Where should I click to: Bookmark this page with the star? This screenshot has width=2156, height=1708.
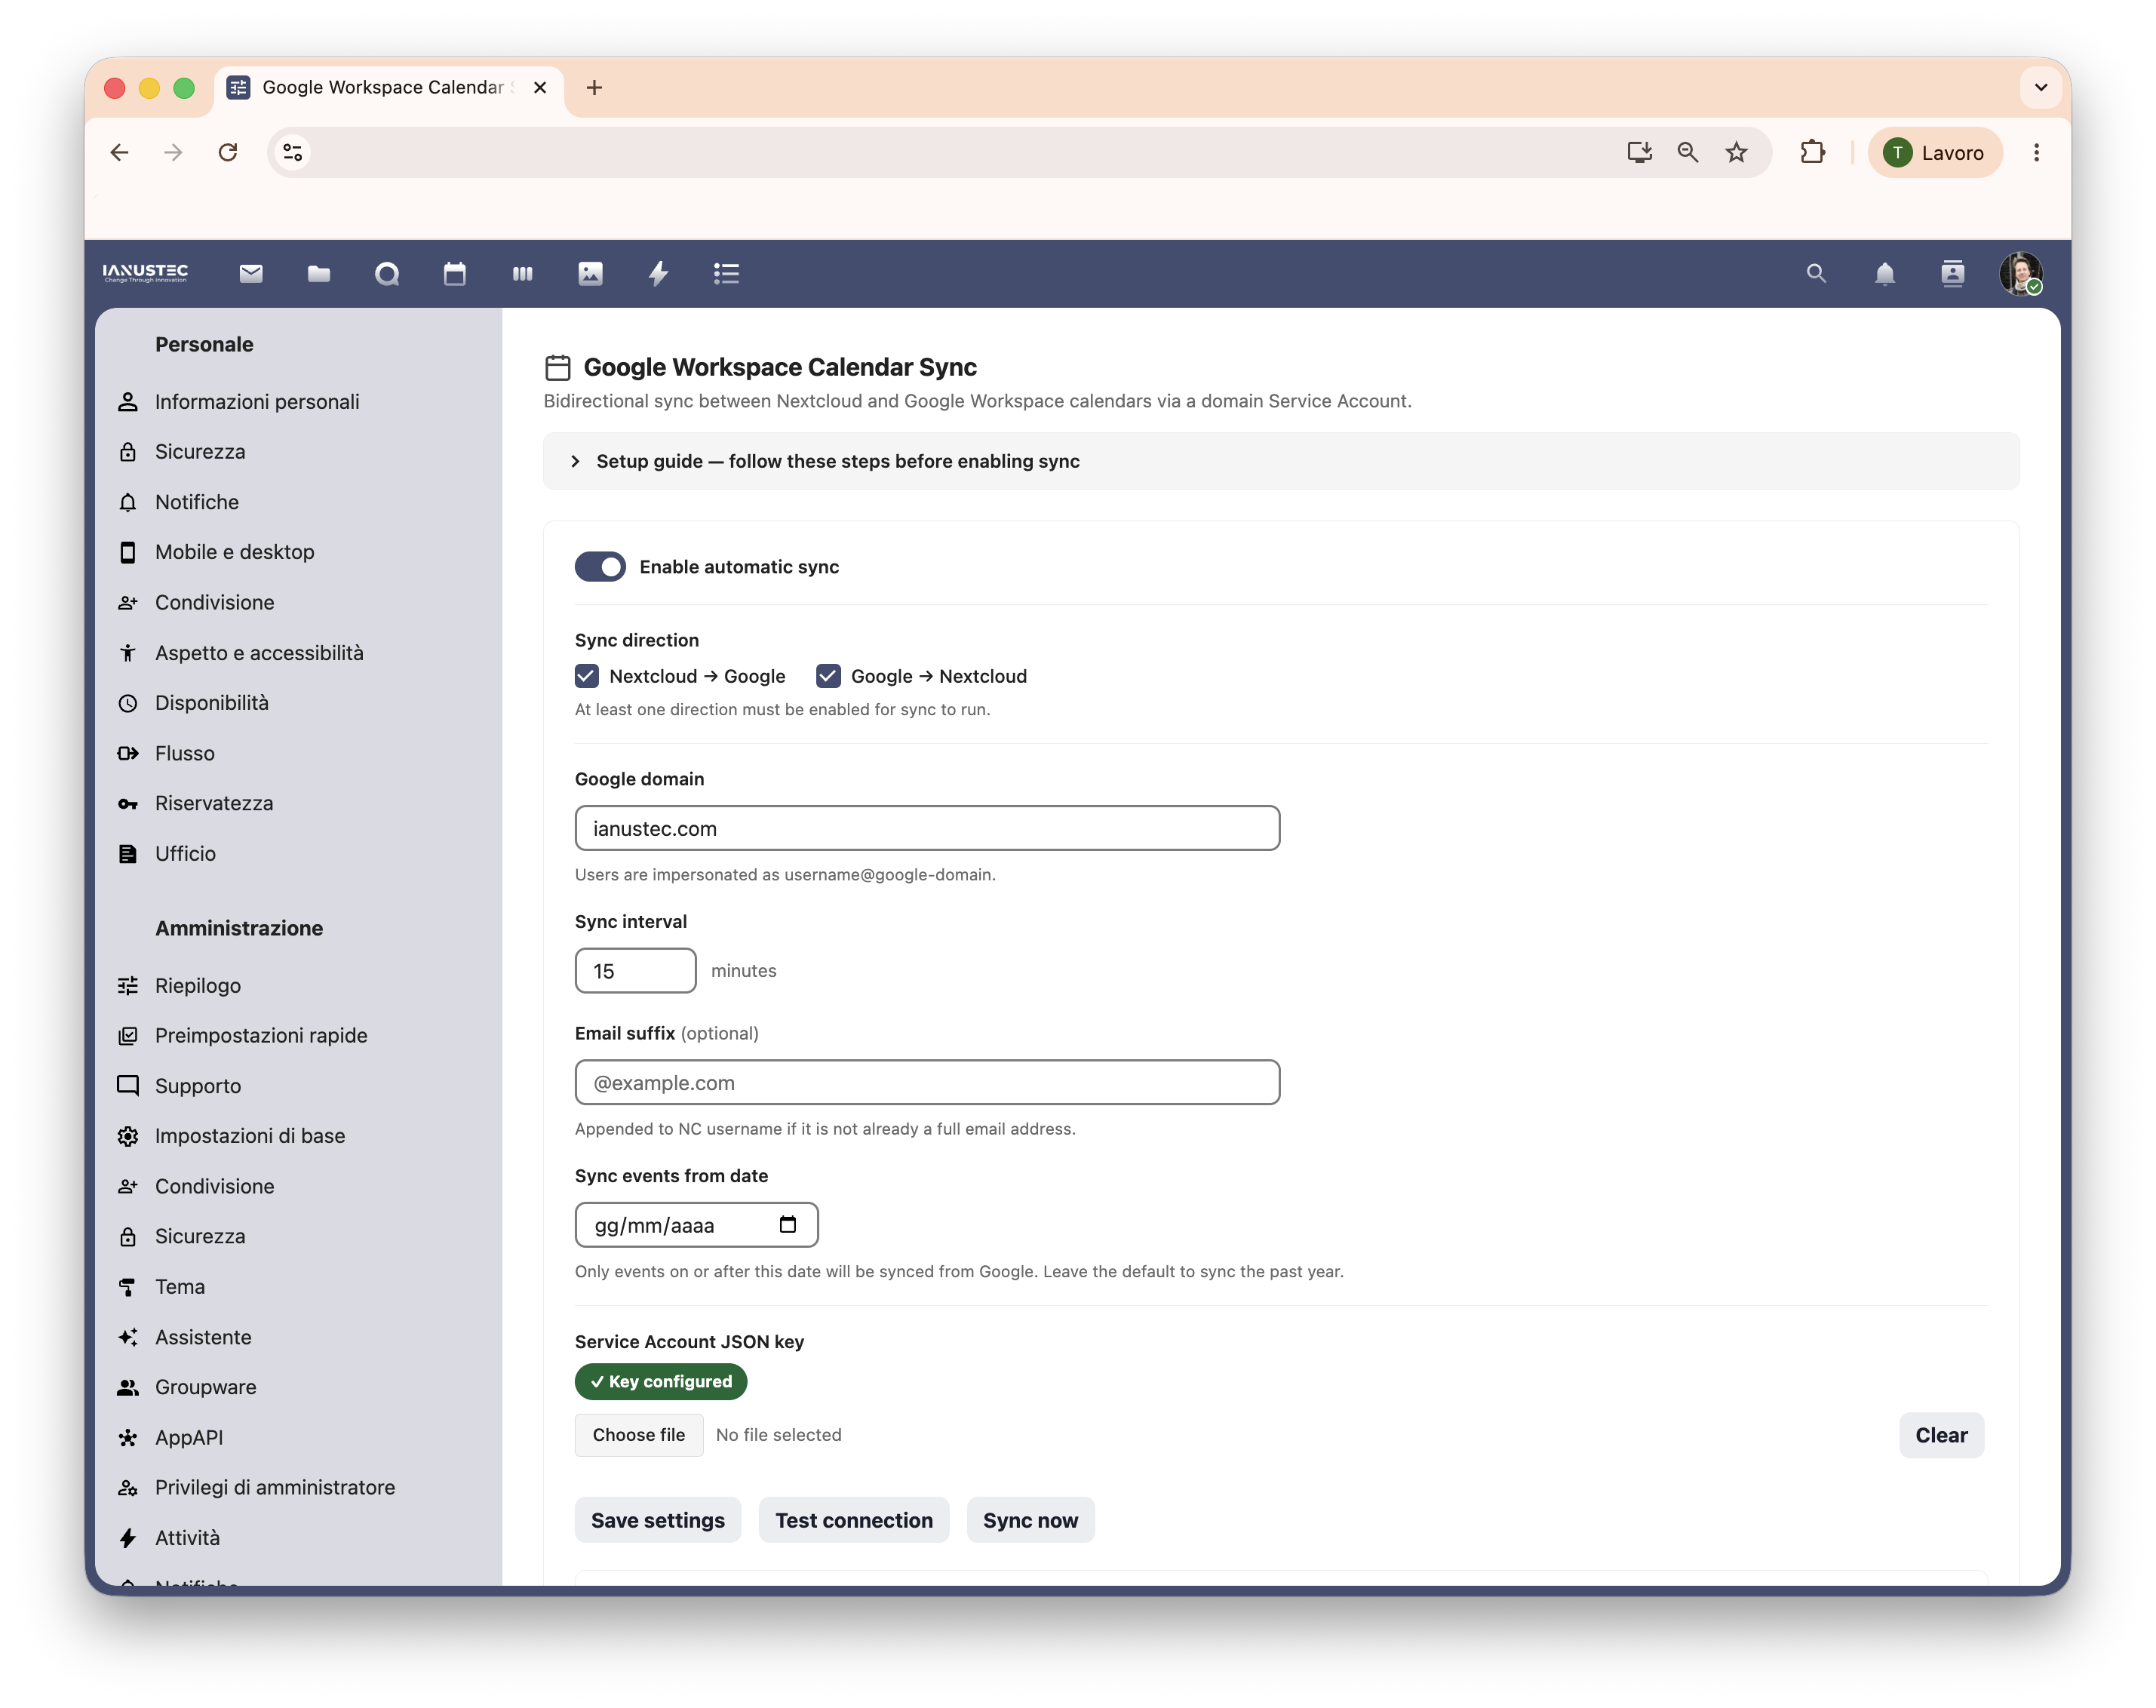point(1737,152)
